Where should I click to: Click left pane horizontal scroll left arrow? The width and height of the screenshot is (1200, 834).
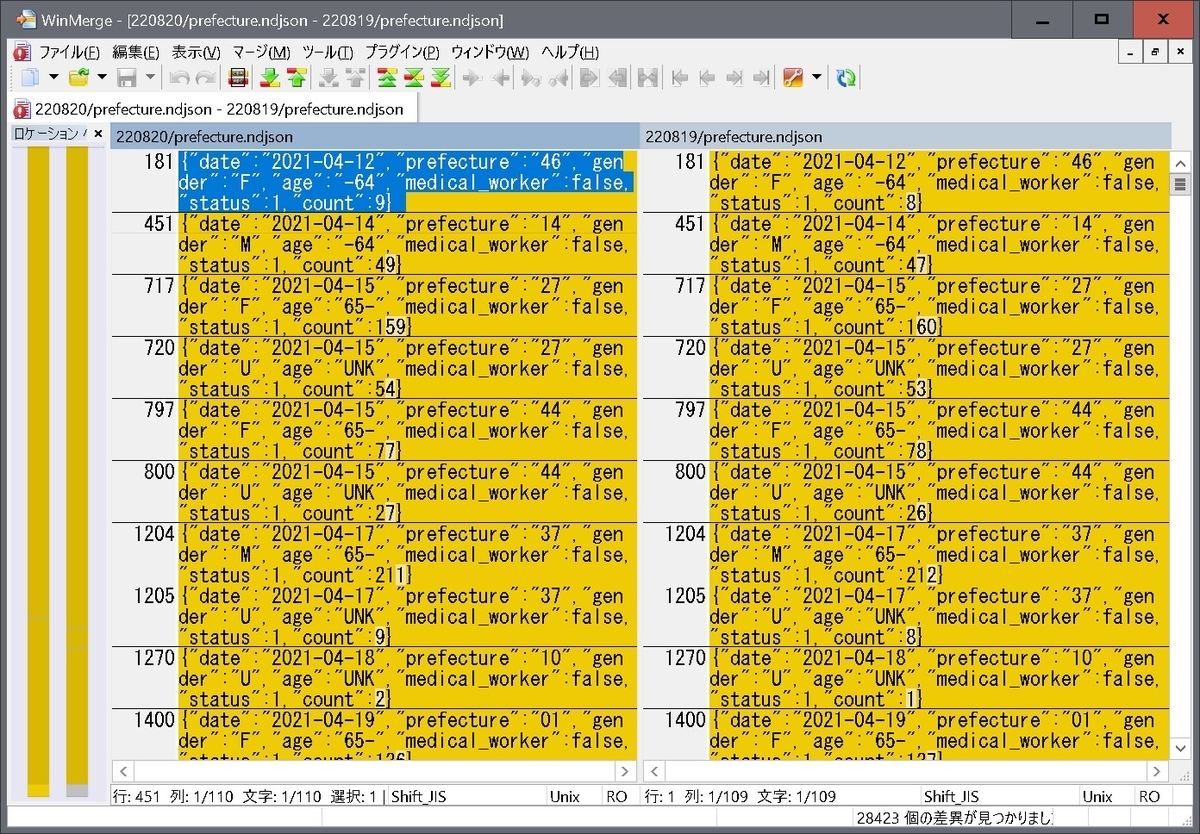coord(121,771)
